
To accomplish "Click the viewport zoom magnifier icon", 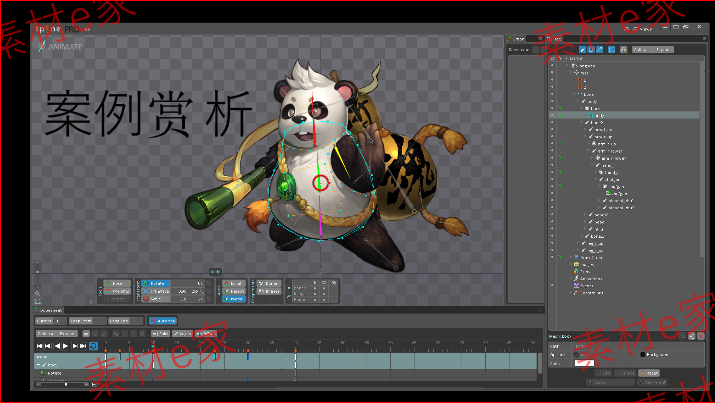I will [x=37, y=294].
